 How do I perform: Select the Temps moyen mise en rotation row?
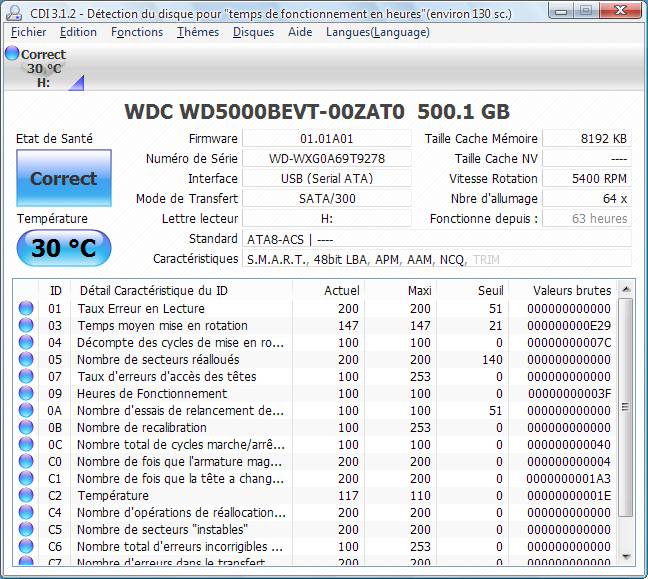[x=315, y=325]
